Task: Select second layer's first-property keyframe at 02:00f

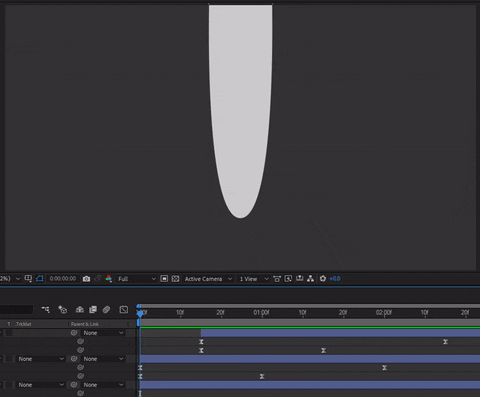Action: [x=384, y=367]
